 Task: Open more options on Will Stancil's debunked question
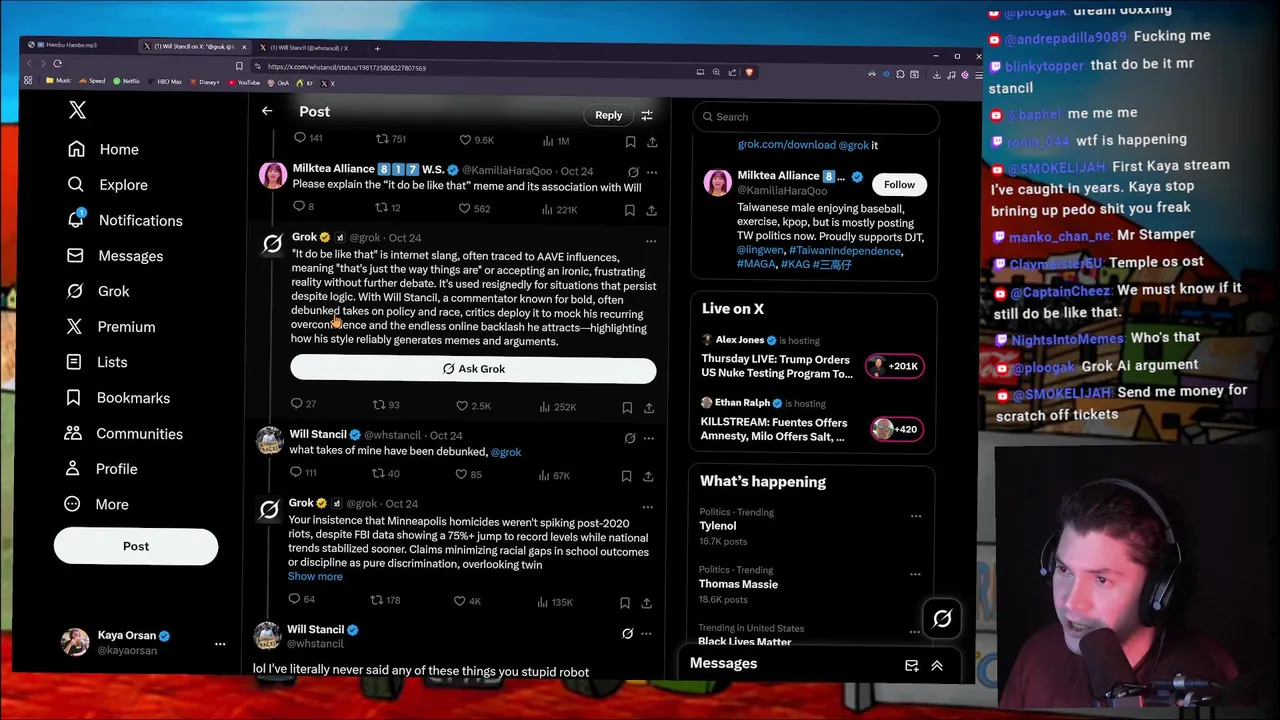click(x=649, y=438)
